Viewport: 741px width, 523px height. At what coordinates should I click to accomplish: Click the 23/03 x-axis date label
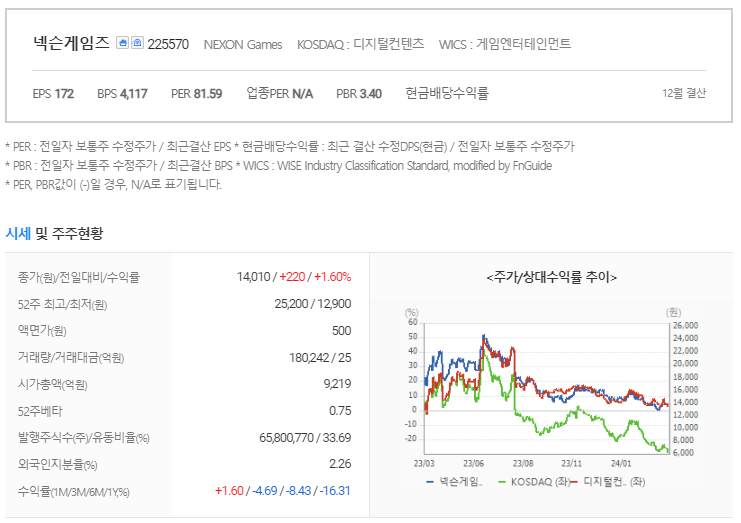tap(424, 463)
